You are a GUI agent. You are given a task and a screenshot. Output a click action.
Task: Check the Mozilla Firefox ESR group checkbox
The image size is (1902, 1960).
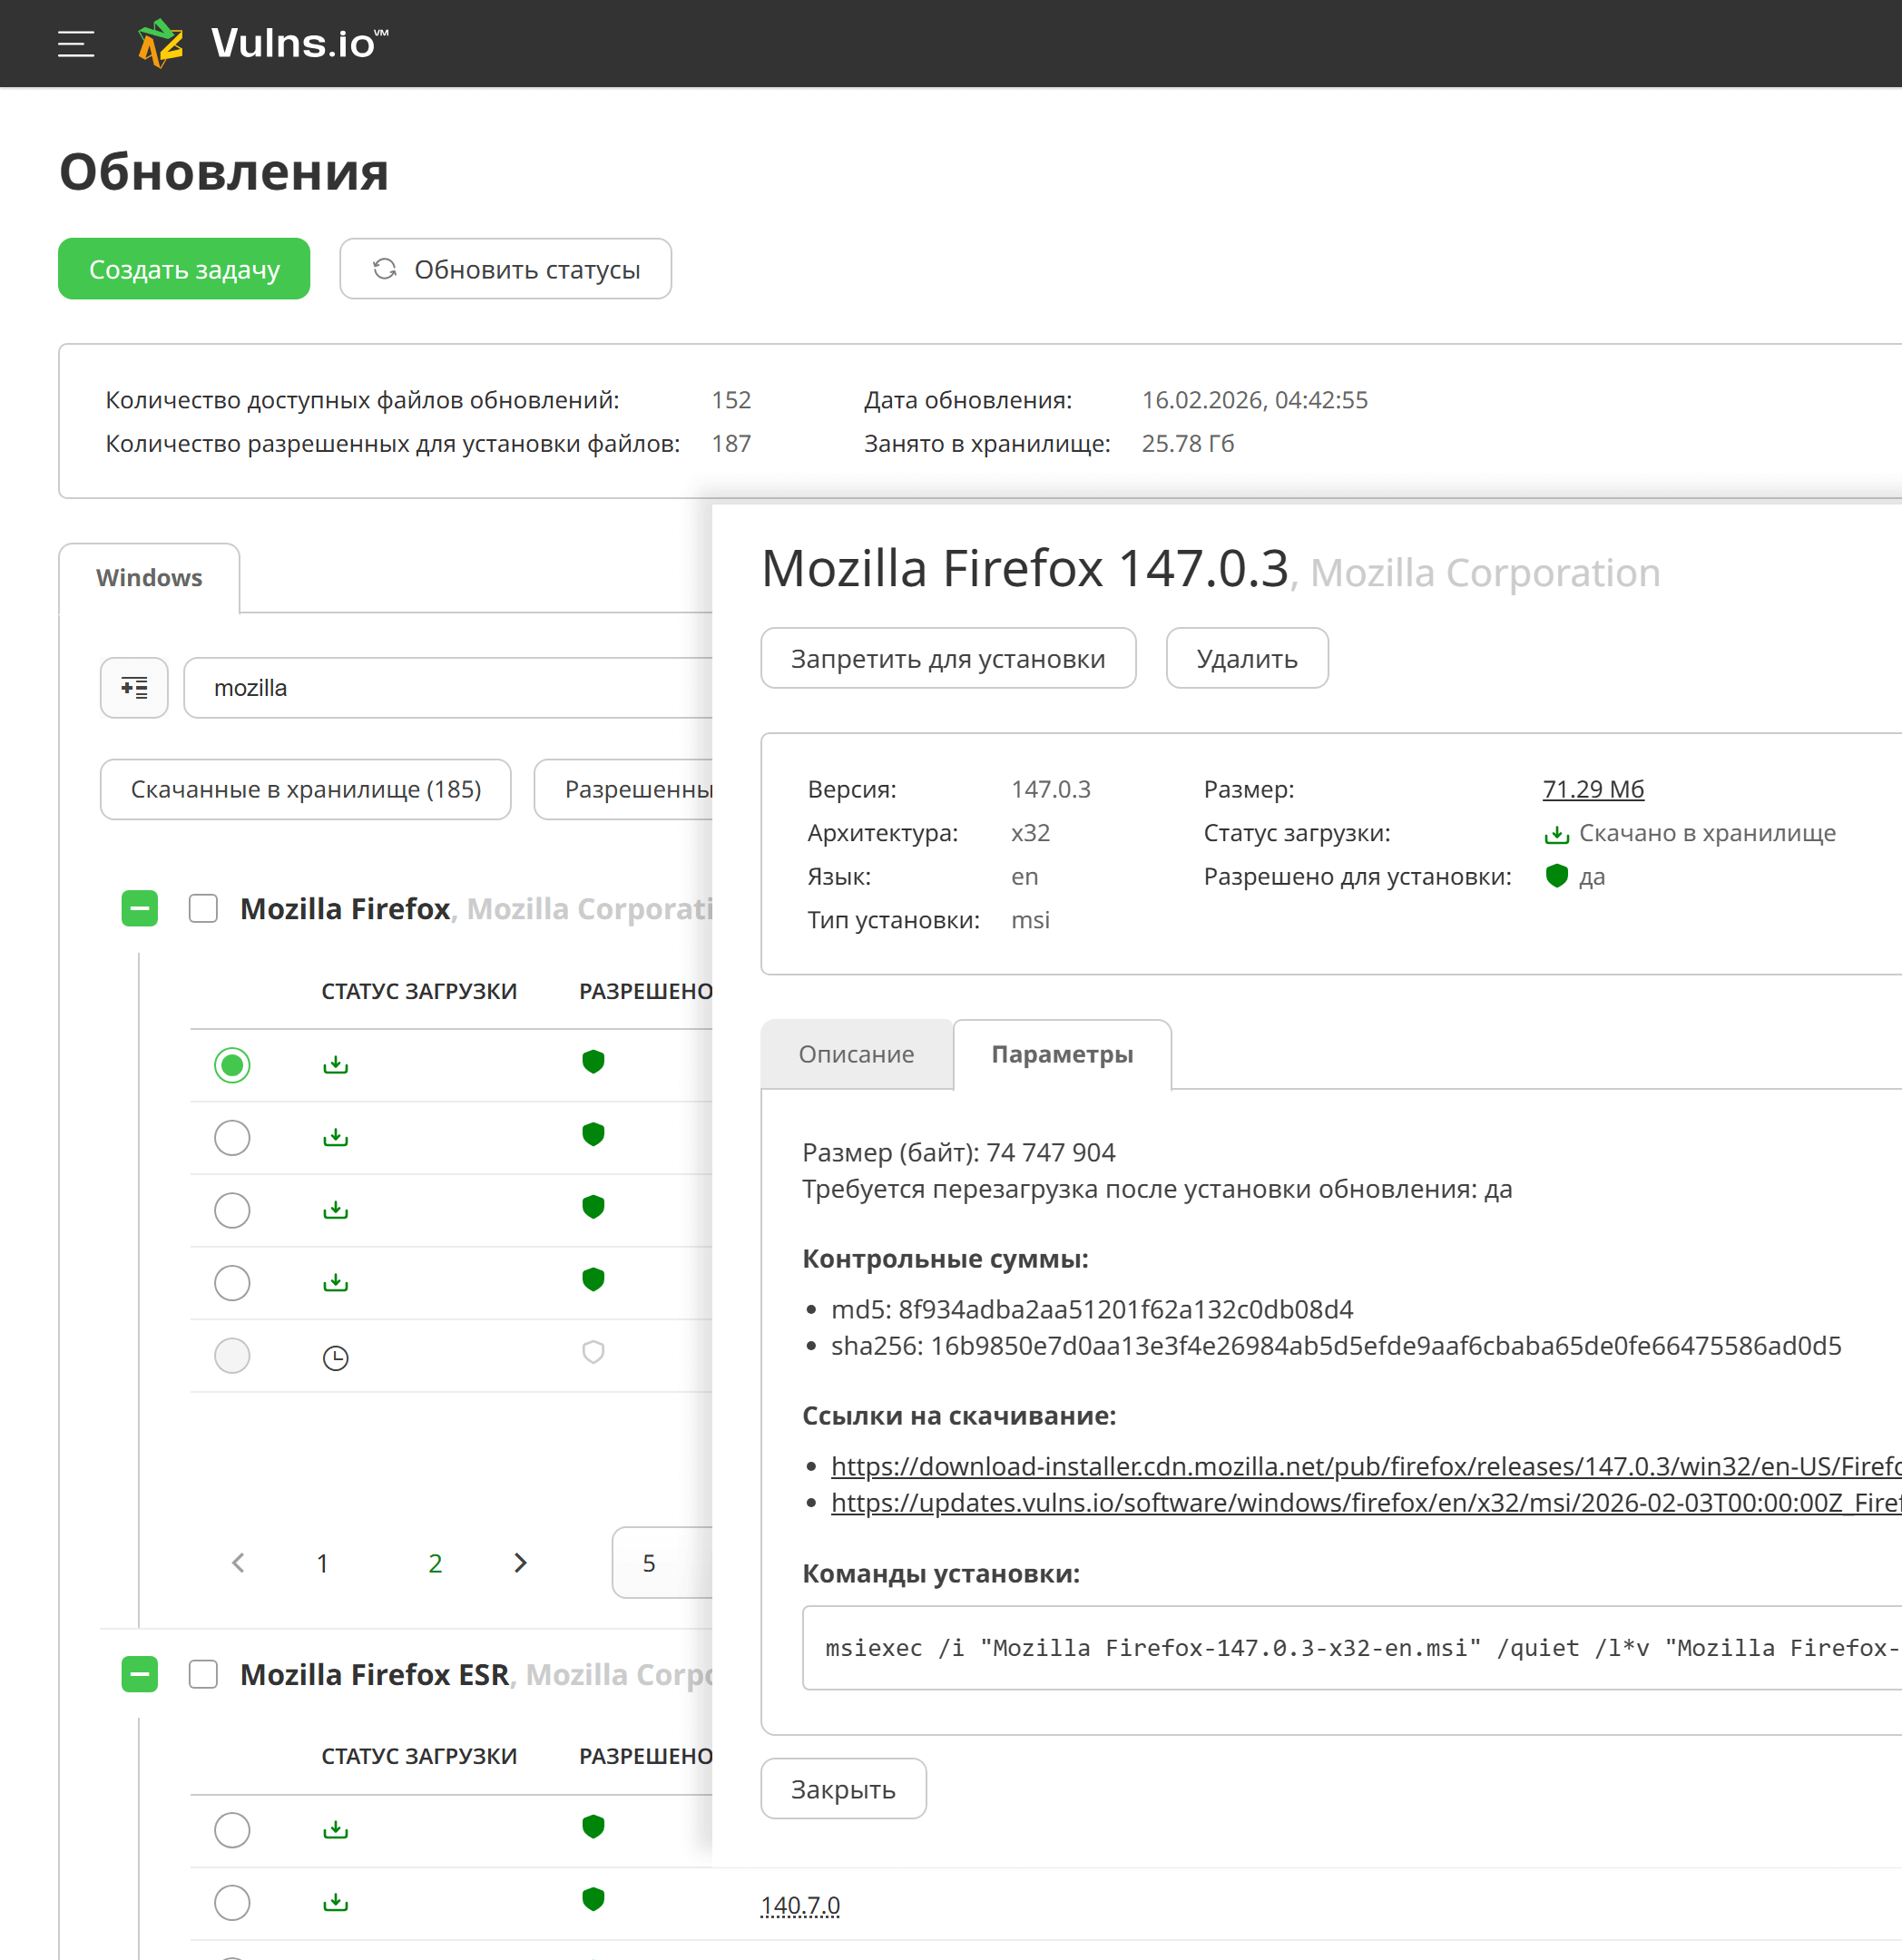pyautogui.click(x=203, y=1674)
